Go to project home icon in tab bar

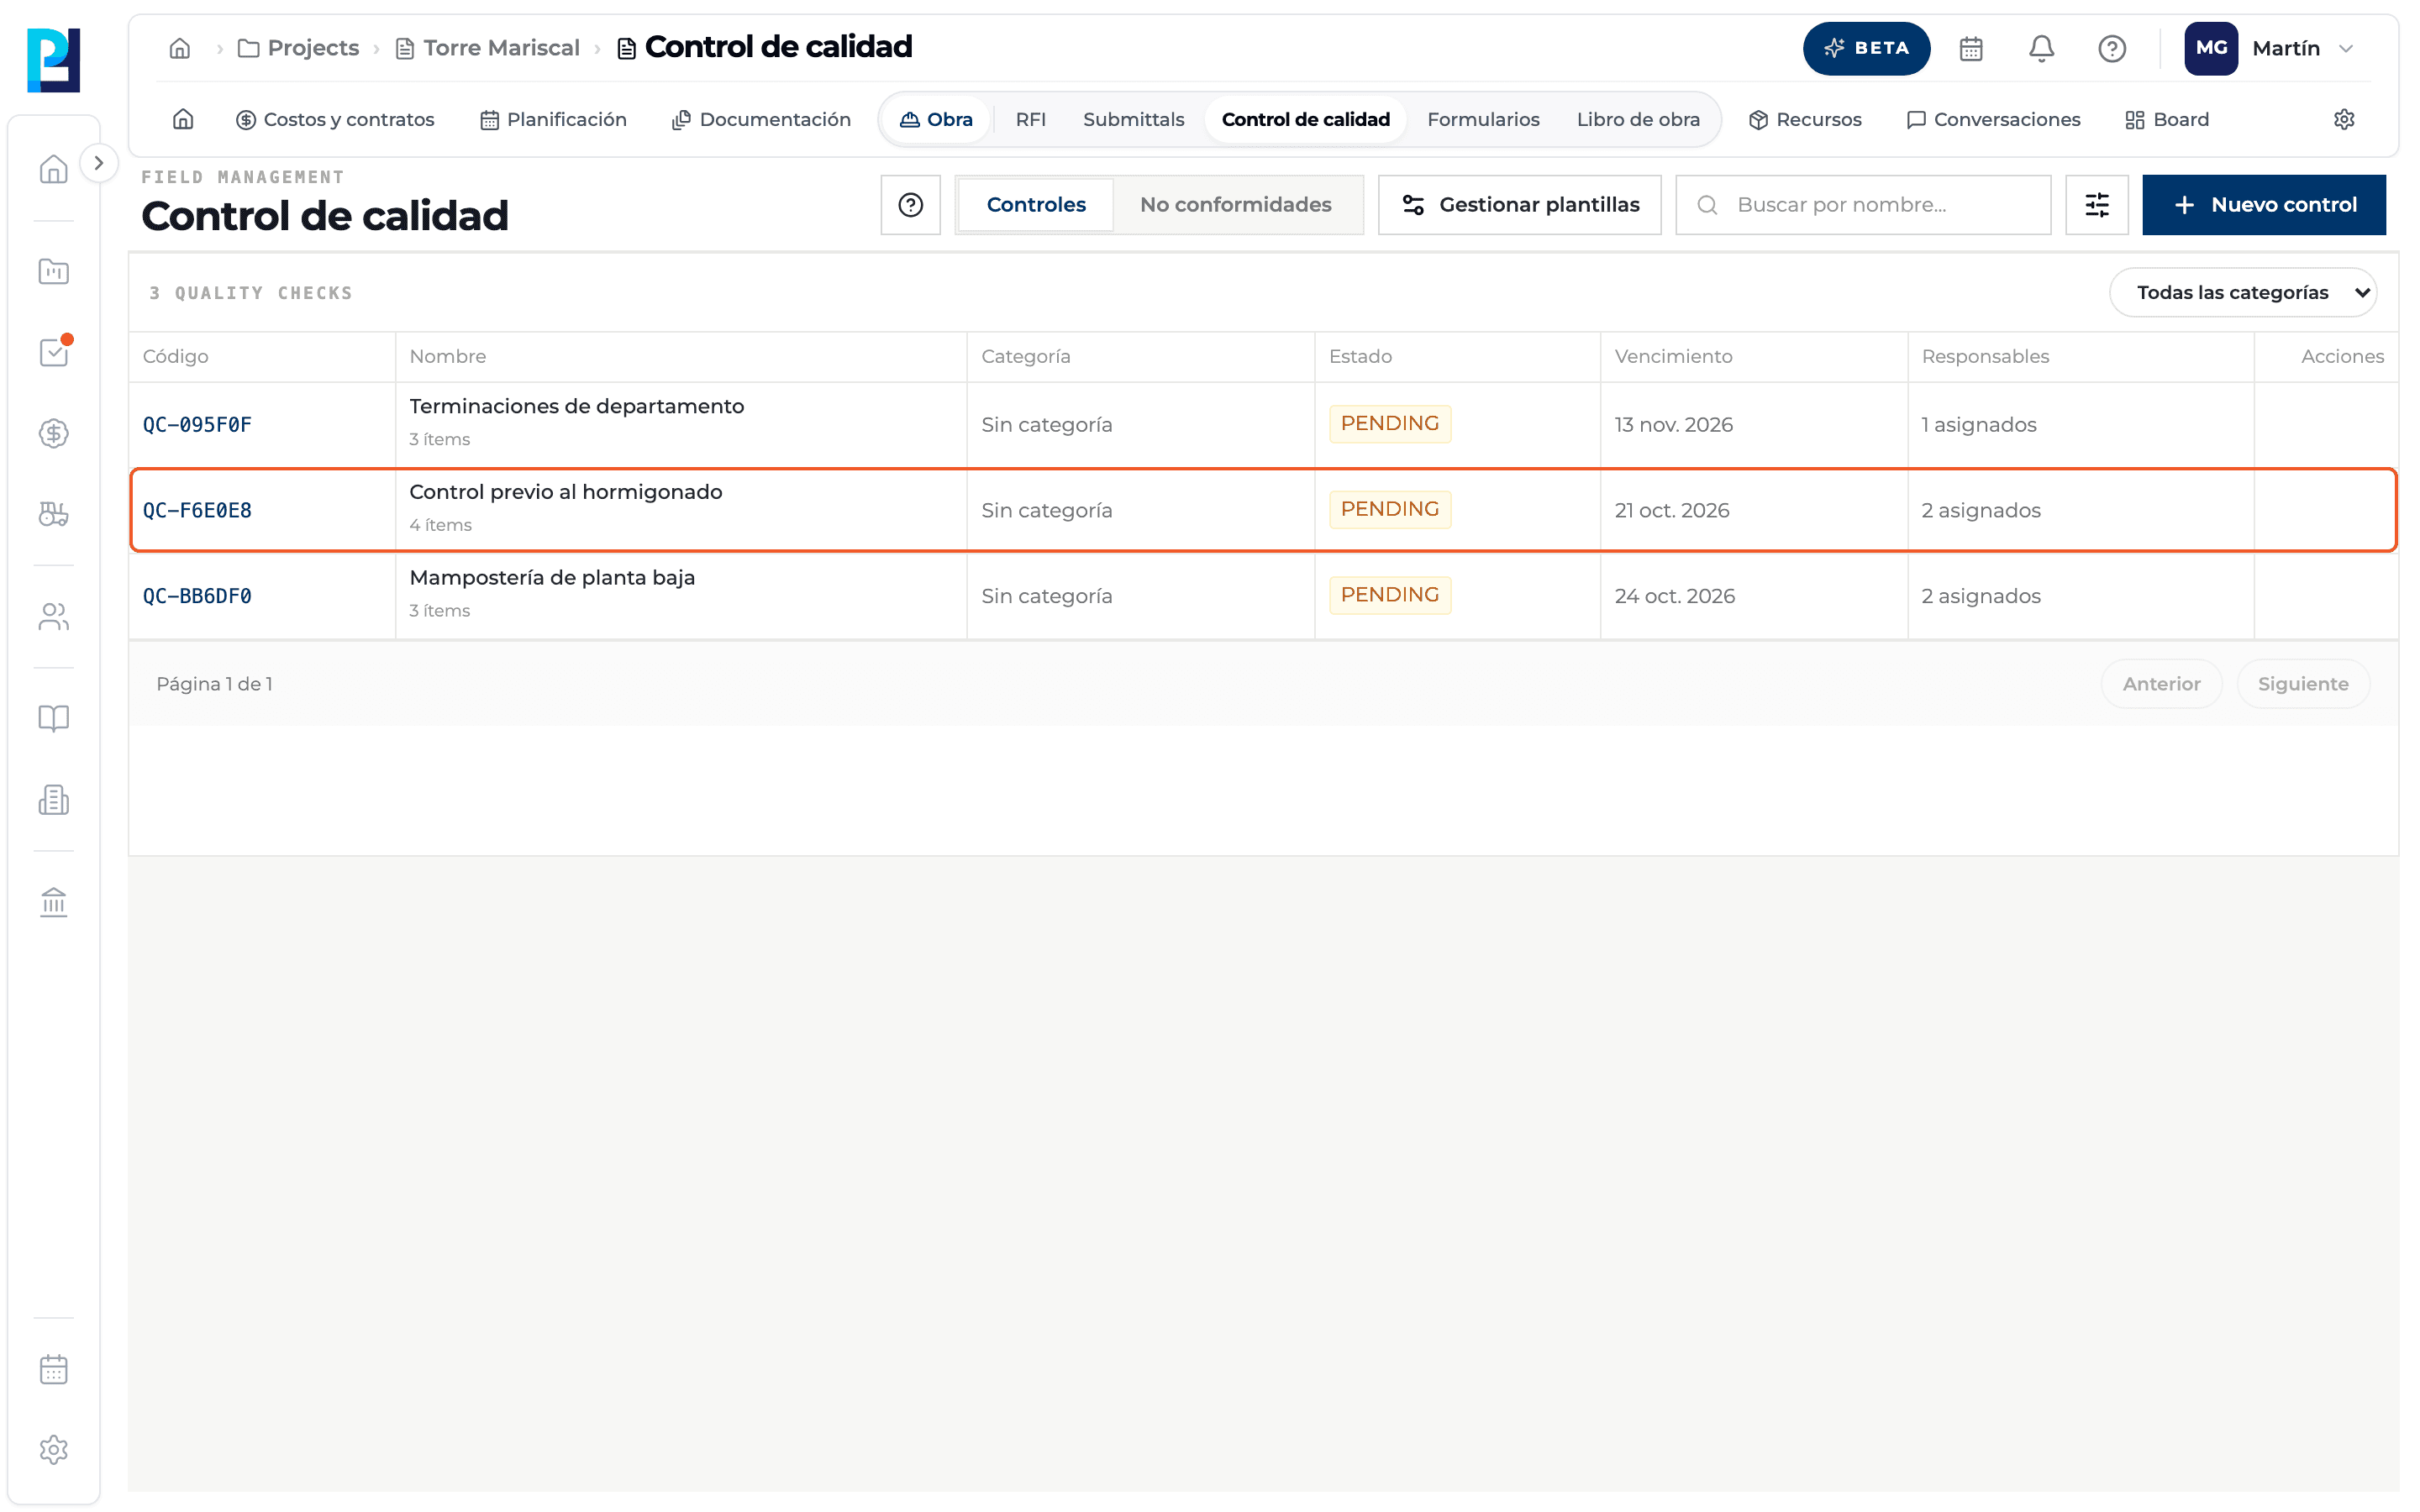tap(183, 120)
